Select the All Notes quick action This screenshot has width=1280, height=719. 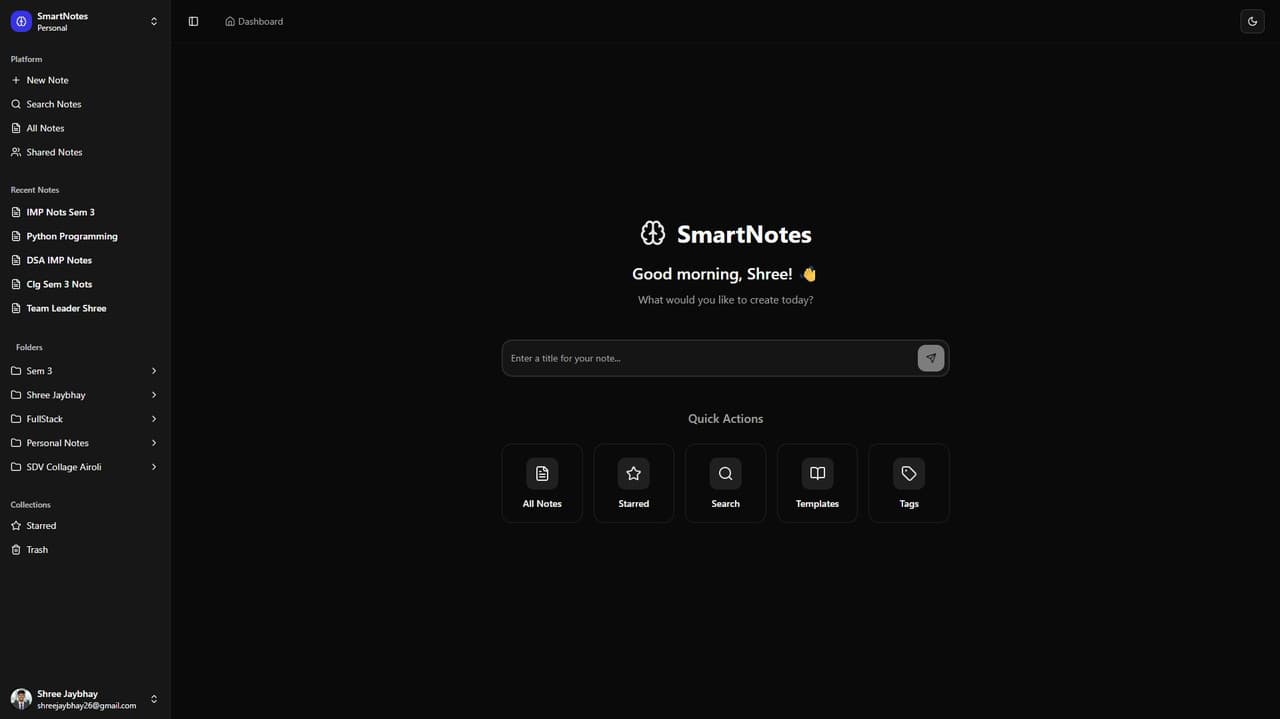(541, 482)
